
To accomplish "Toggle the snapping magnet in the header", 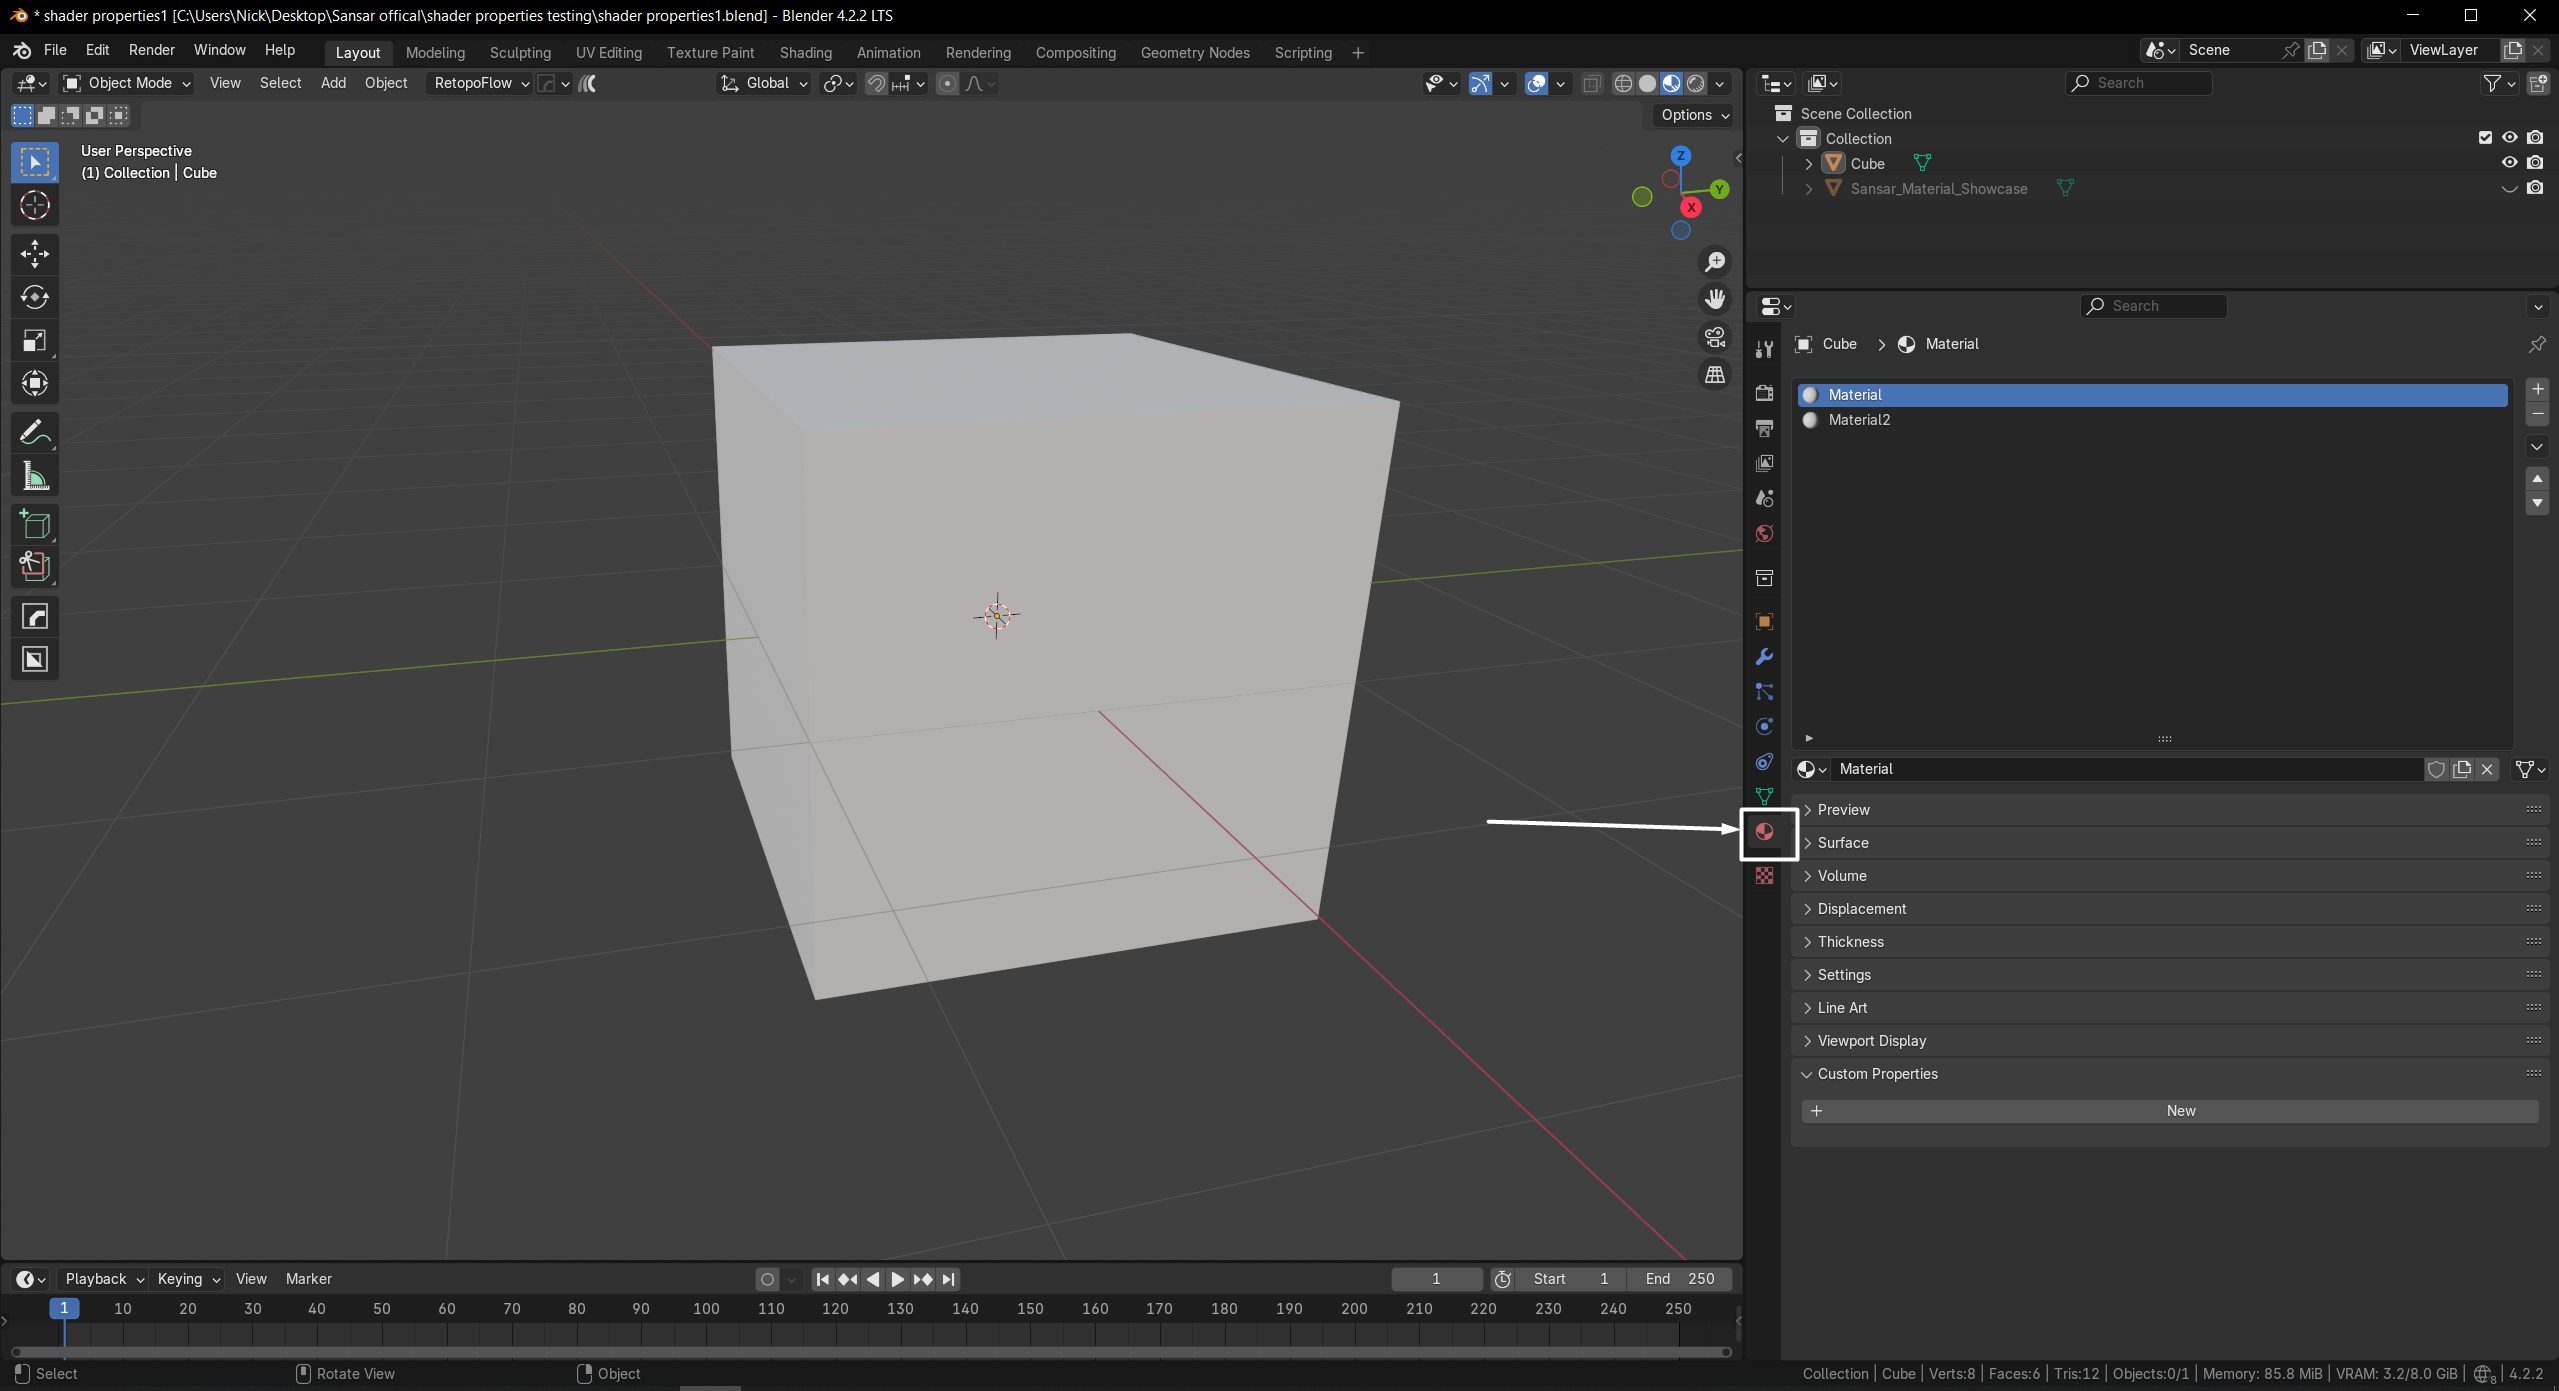I will [876, 84].
